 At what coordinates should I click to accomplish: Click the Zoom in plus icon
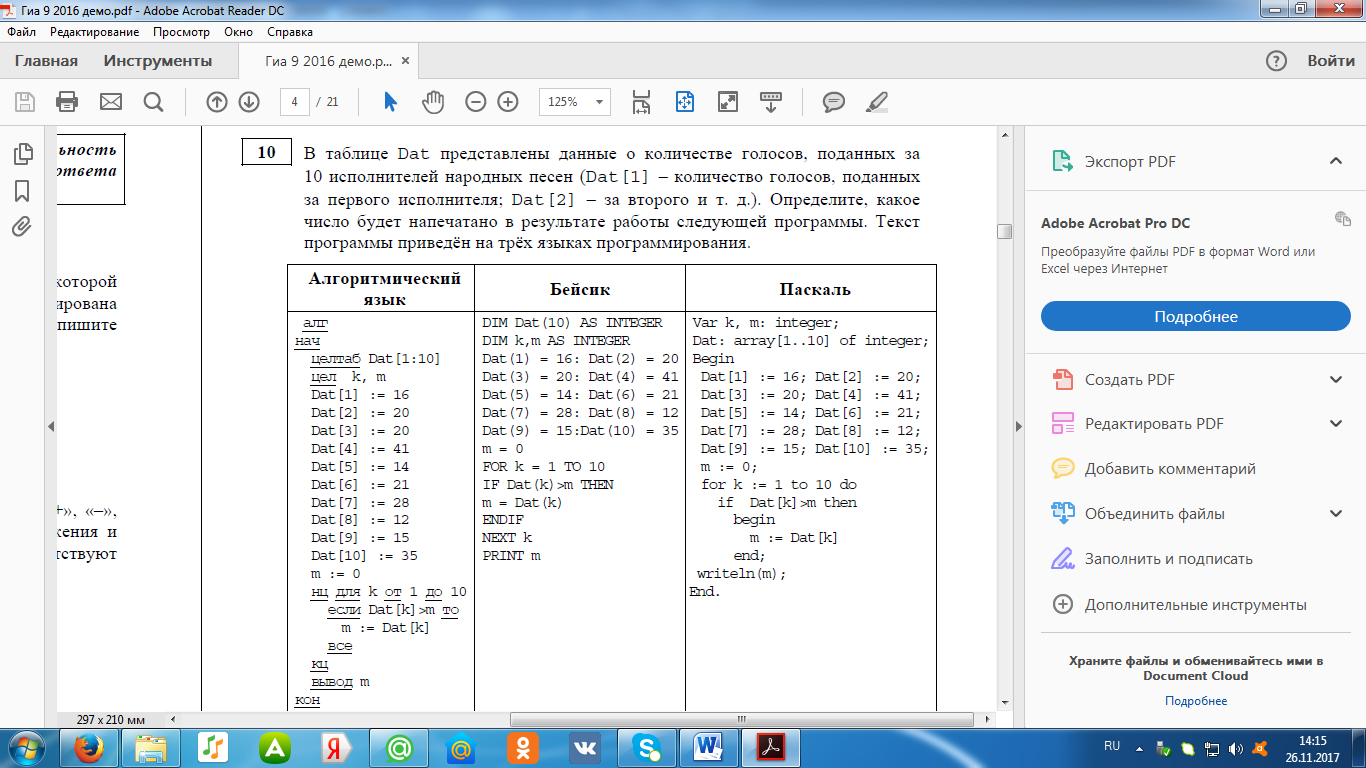click(508, 102)
